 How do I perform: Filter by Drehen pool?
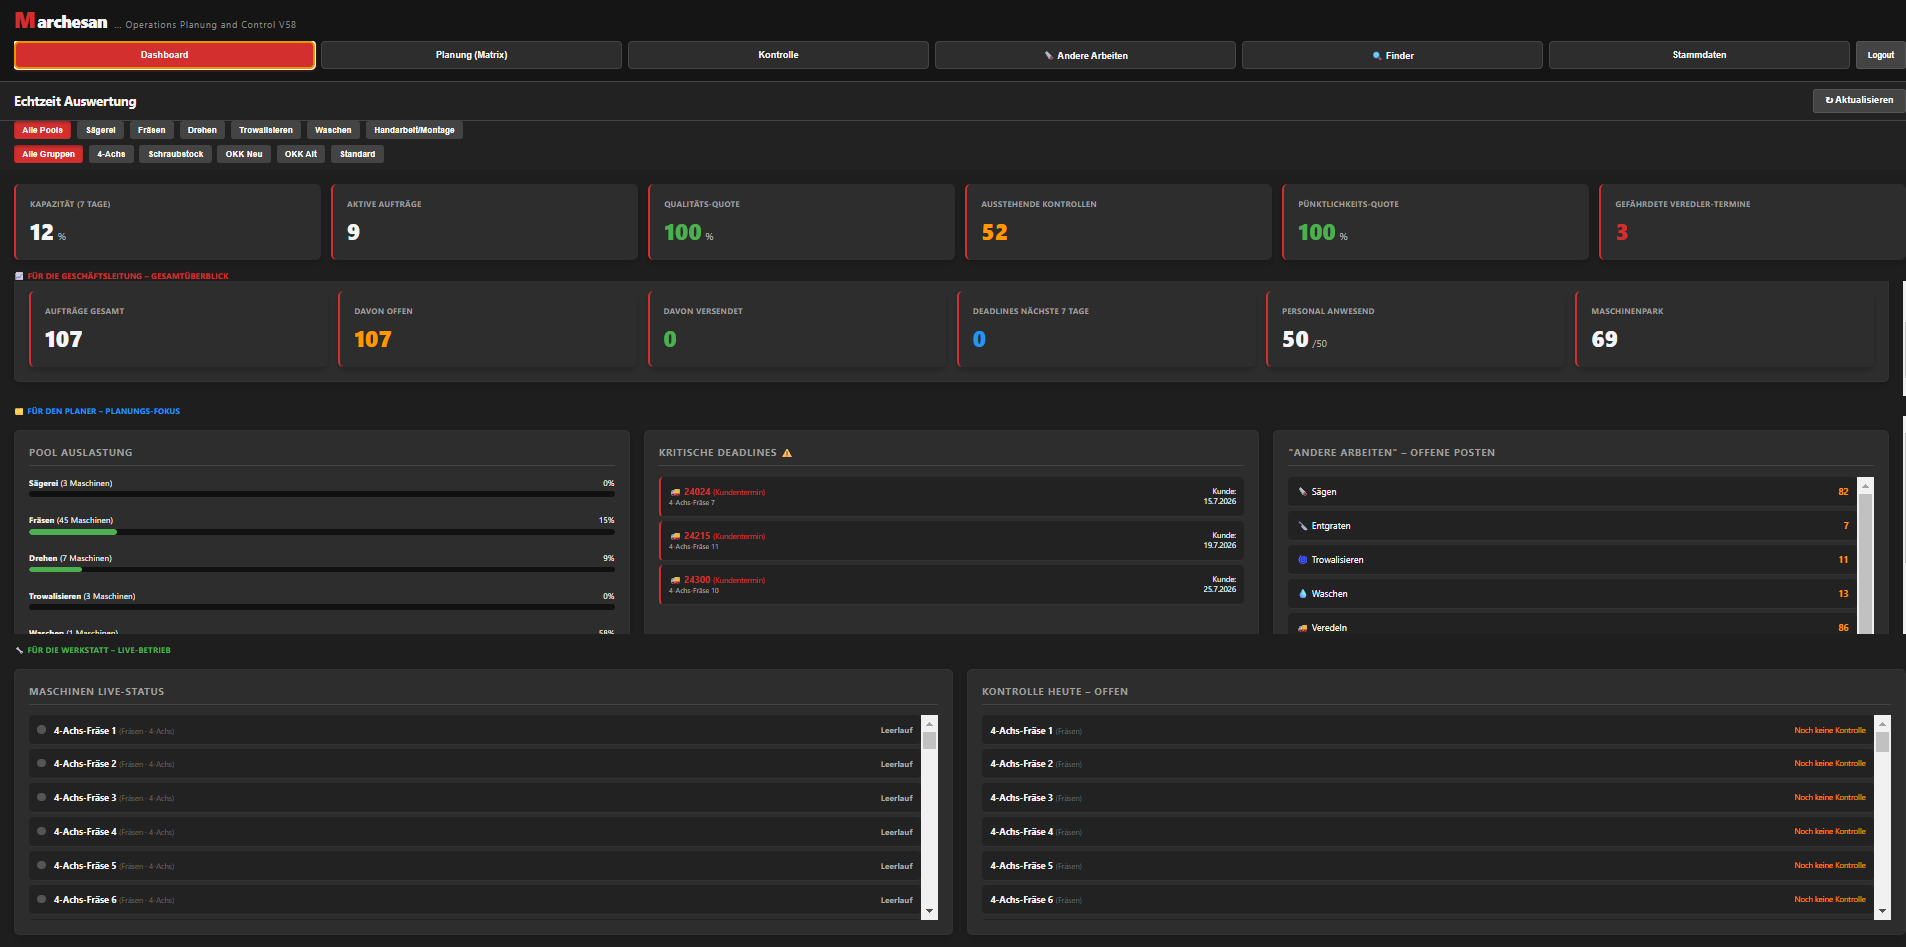[202, 130]
